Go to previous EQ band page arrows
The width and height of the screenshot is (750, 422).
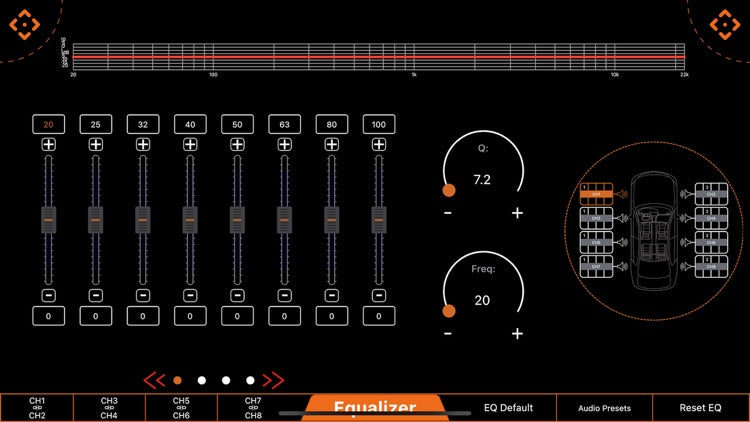[x=154, y=380]
